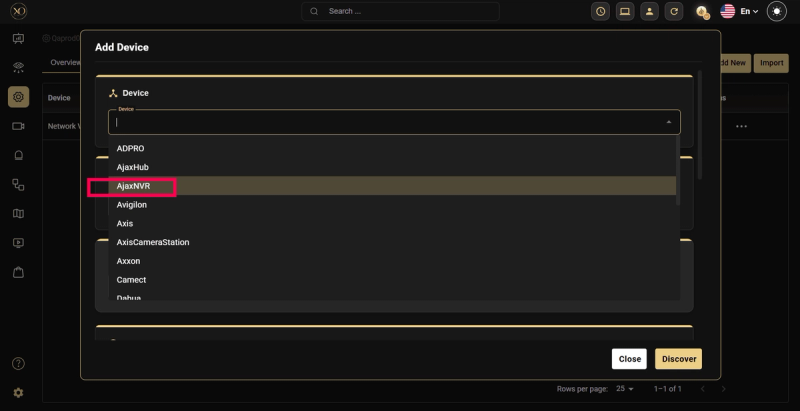
Task: Select Axxon from the device list
Action: (392, 261)
